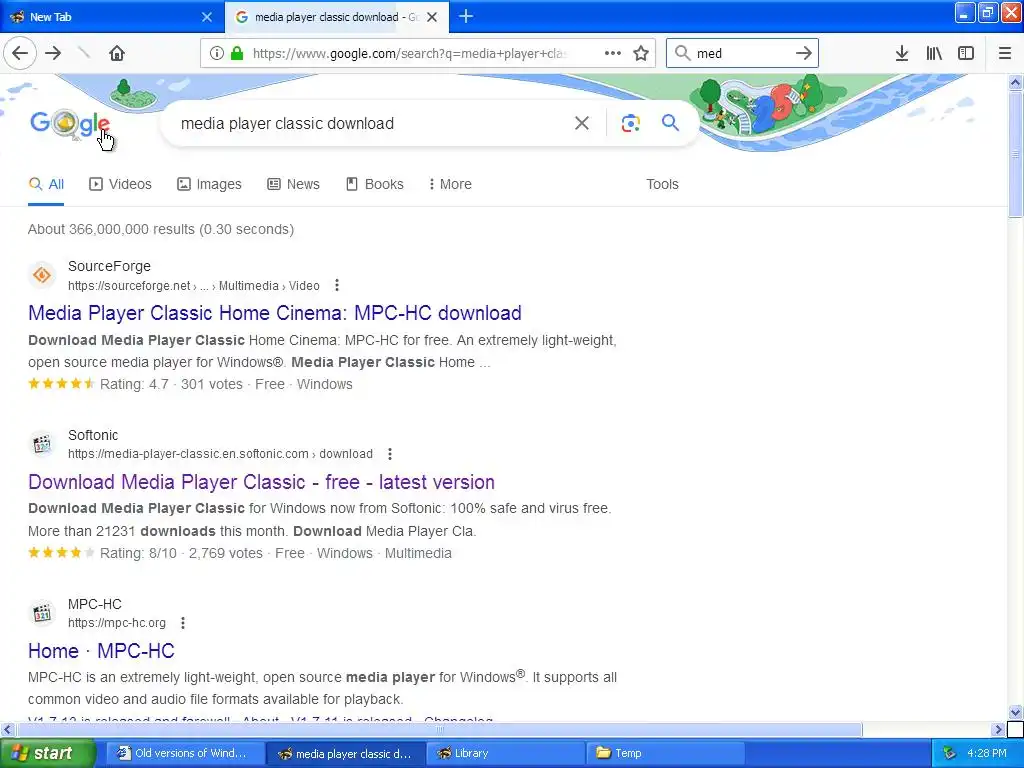This screenshot has width=1024, height=768.
Task: Toggle the sidebar icon in toolbar
Action: [966, 54]
